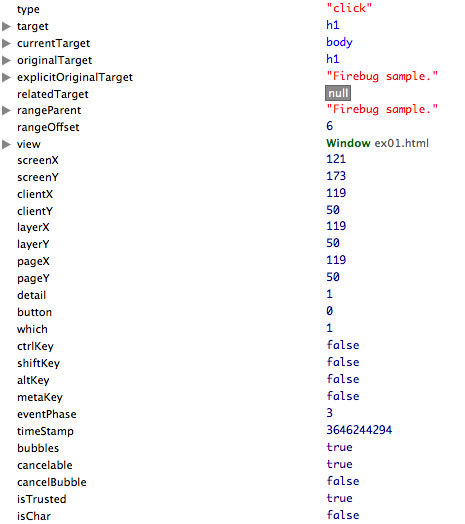Click the isTrusted property label
Image resolution: width=465 pixels, height=524 pixels.
tap(42, 499)
